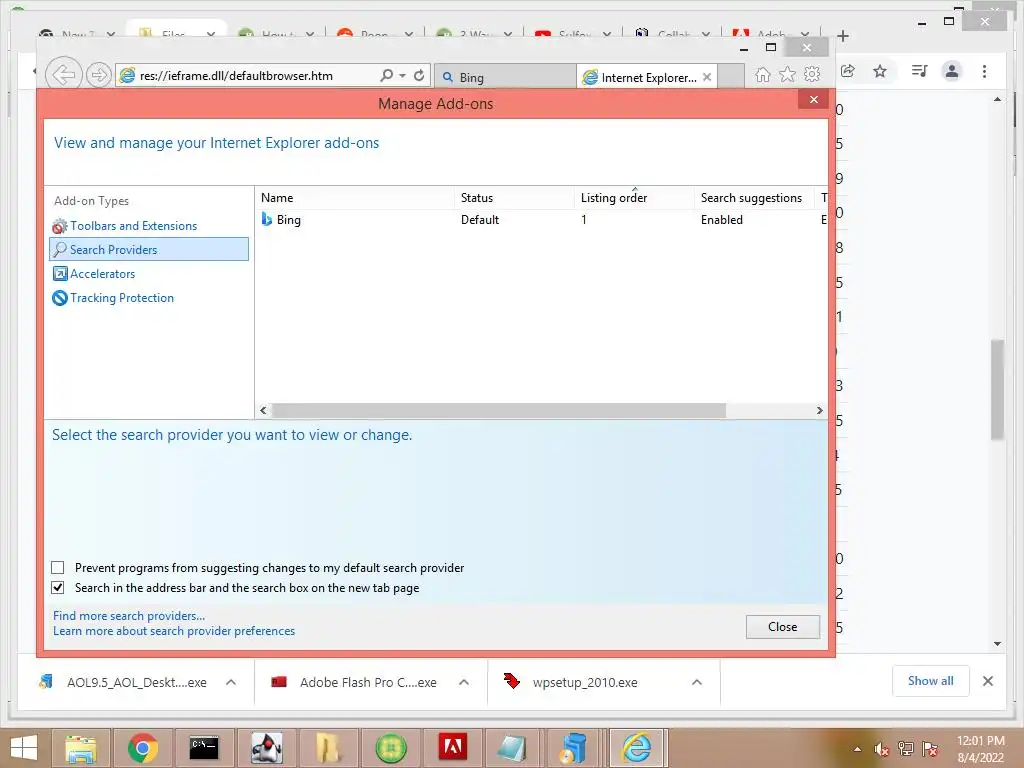
Task: Click the muted volume tray icon
Action: [881, 749]
